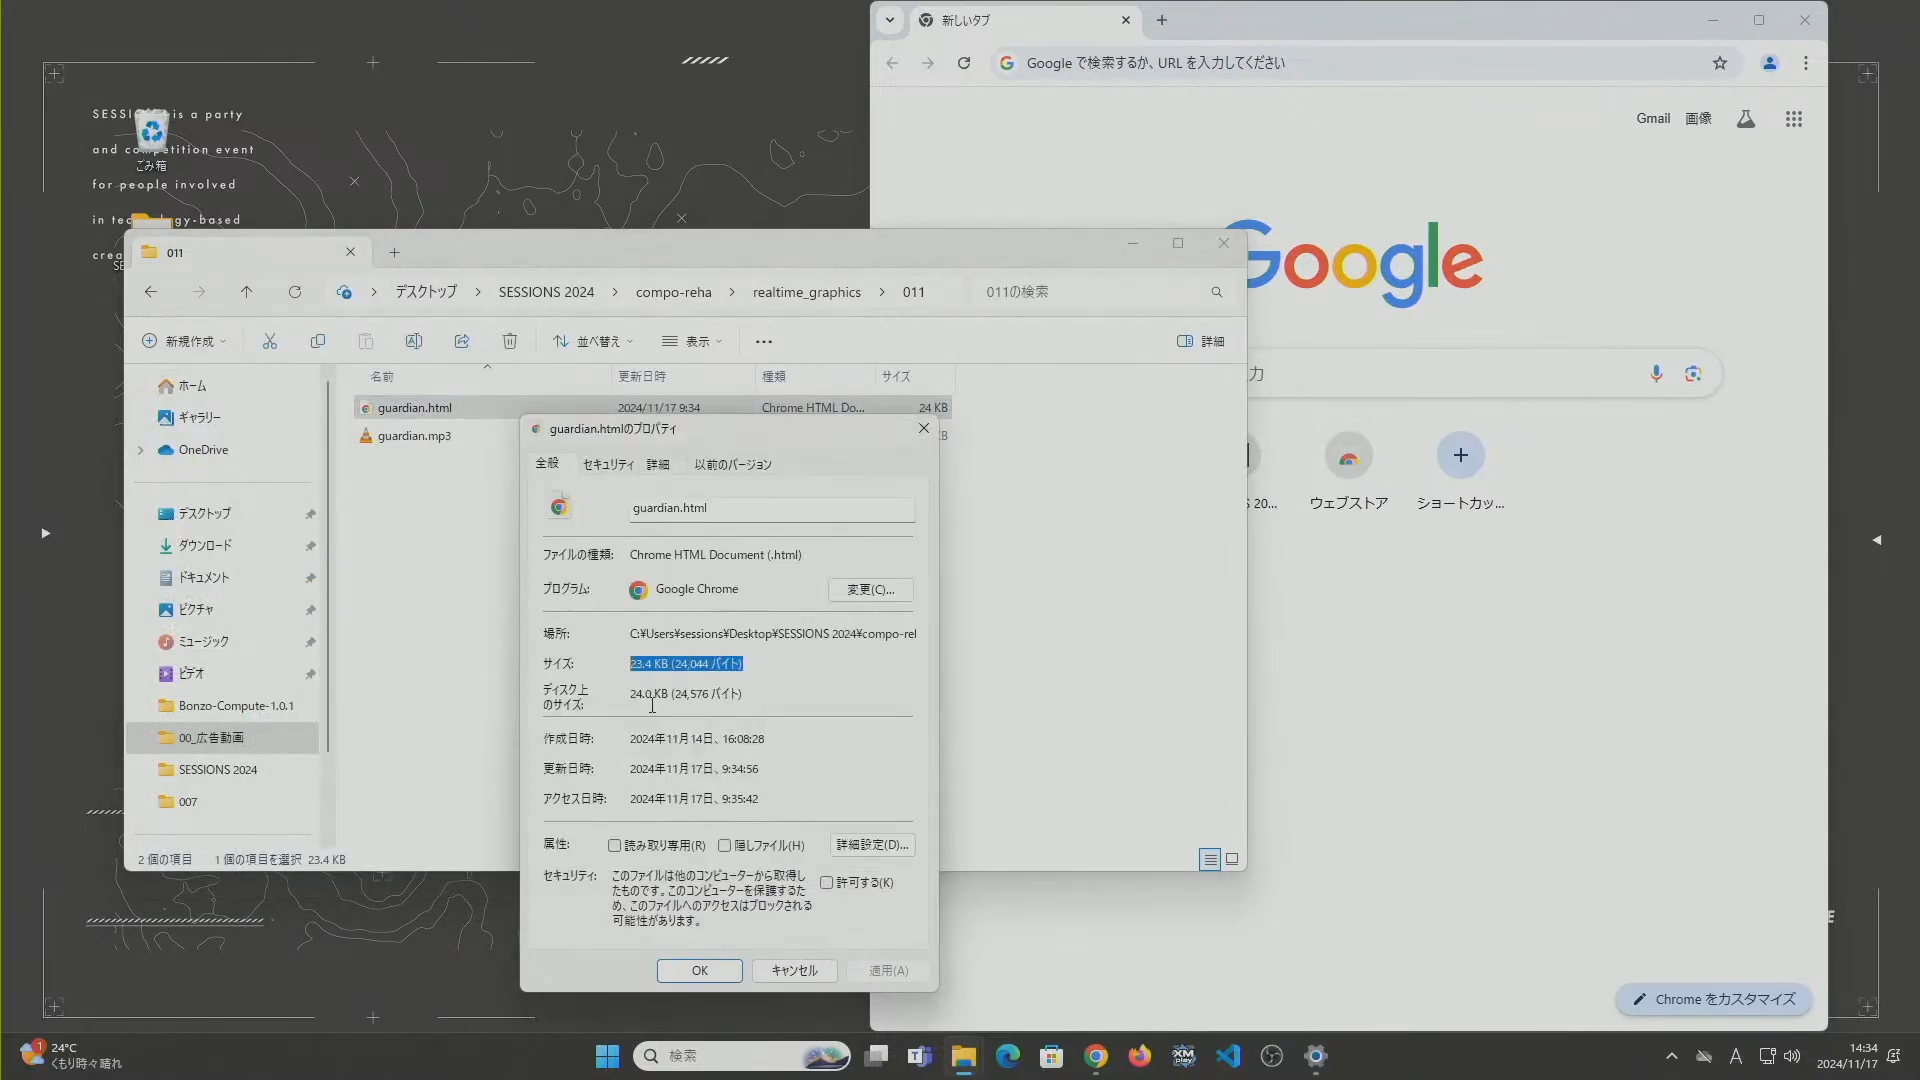Viewport: 1920px width, 1080px height.
Task: Click the Share icon in Explorer toolbar
Action: point(462,342)
